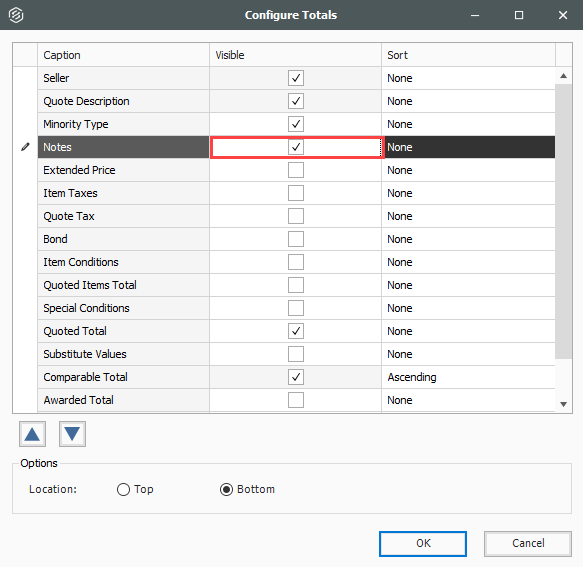
Task: Toggle the Quoted Total visible checkbox
Action: click(296, 331)
